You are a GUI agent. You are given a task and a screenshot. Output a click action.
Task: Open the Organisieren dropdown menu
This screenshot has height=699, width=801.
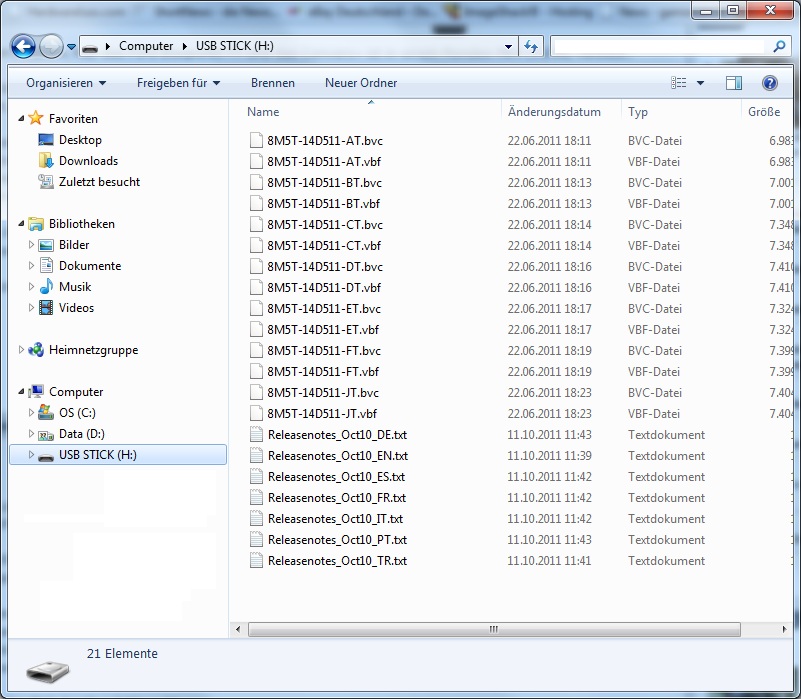pyautogui.click(x=66, y=83)
